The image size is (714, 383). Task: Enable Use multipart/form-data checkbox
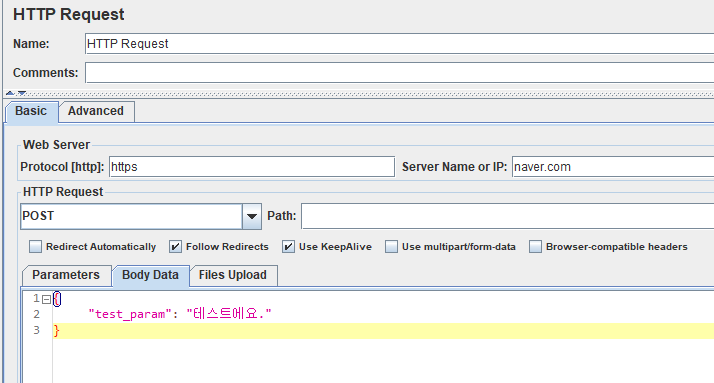(x=391, y=247)
